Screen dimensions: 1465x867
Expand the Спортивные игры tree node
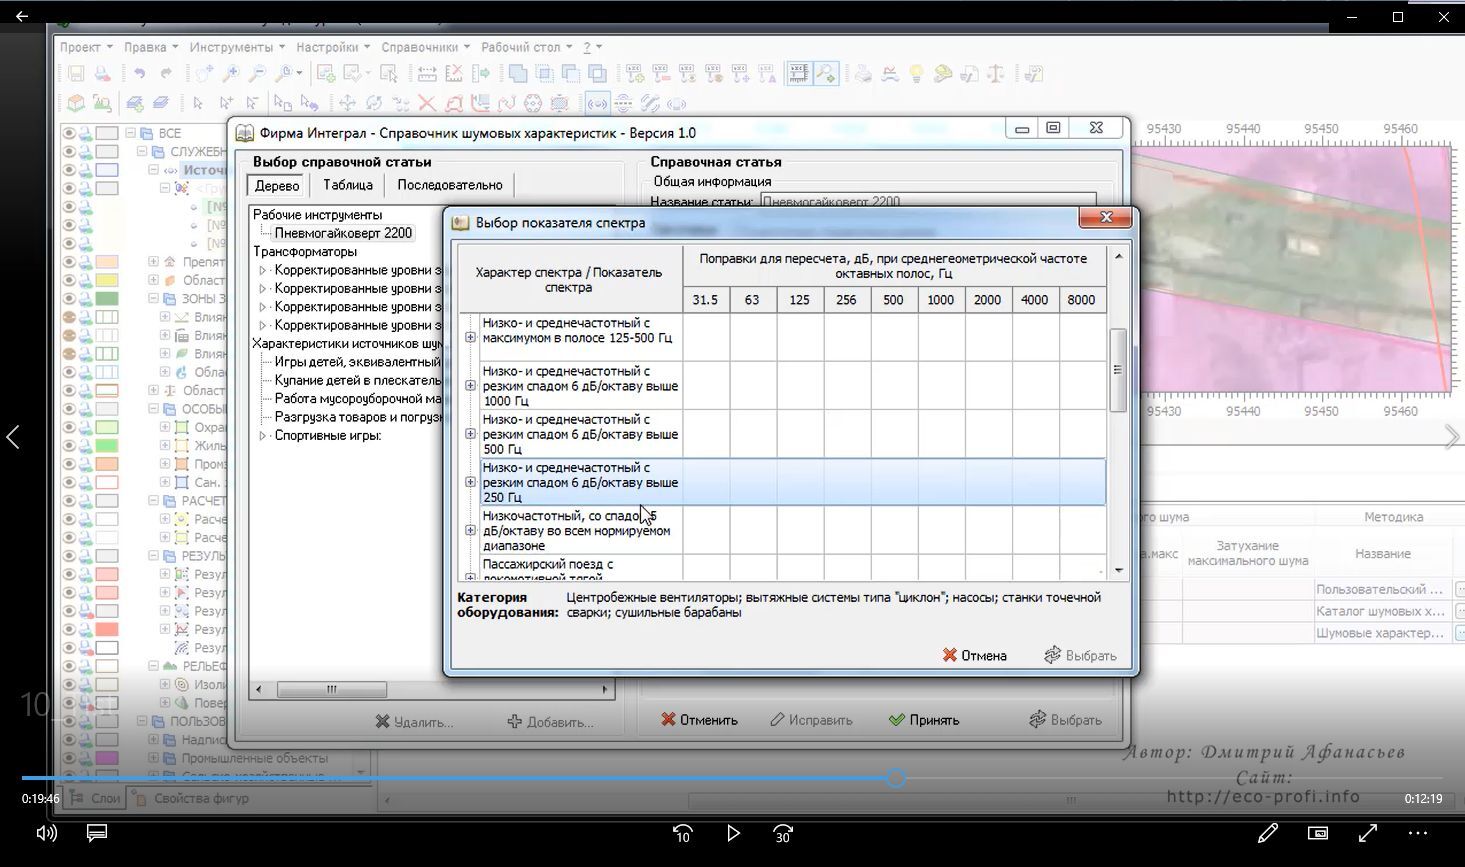(263, 436)
